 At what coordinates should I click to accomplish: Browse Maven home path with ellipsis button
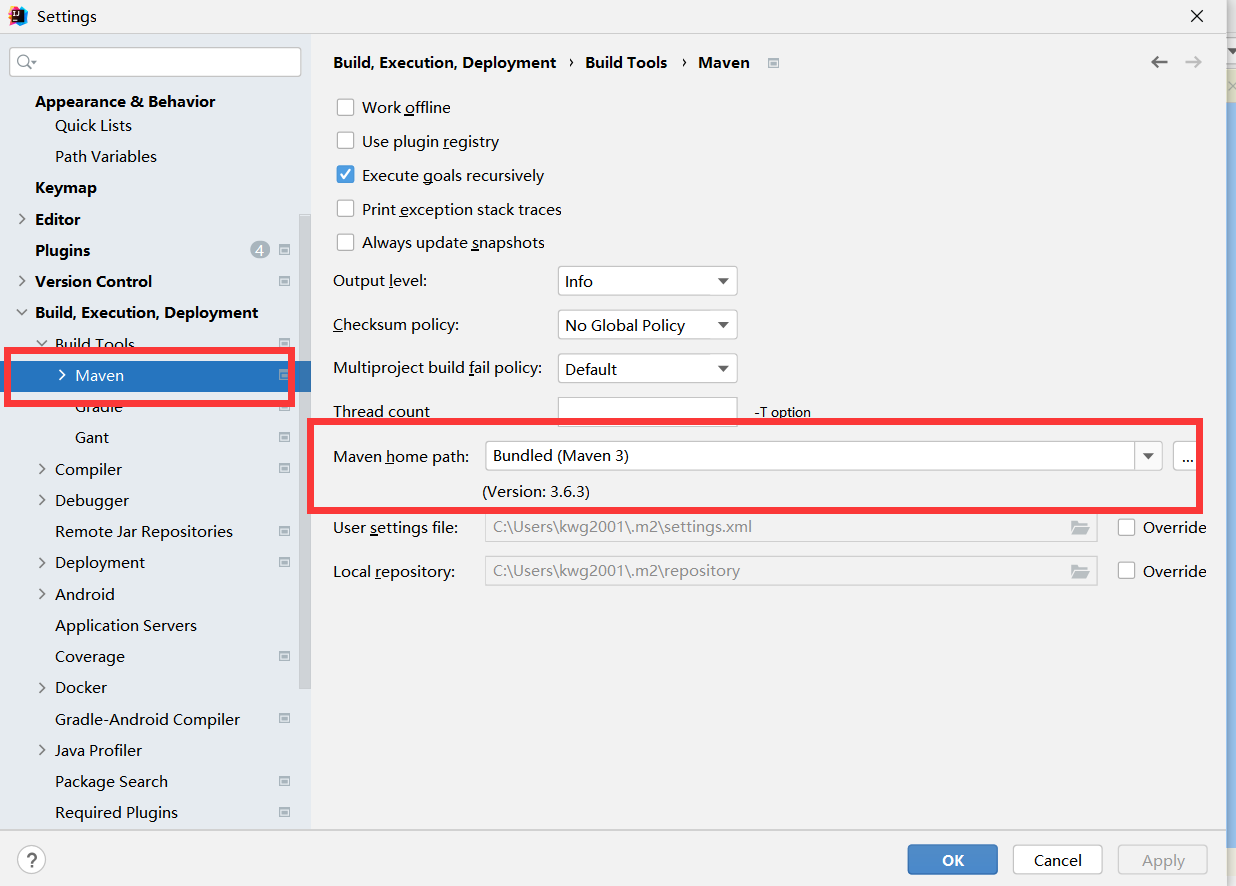(x=1186, y=456)
